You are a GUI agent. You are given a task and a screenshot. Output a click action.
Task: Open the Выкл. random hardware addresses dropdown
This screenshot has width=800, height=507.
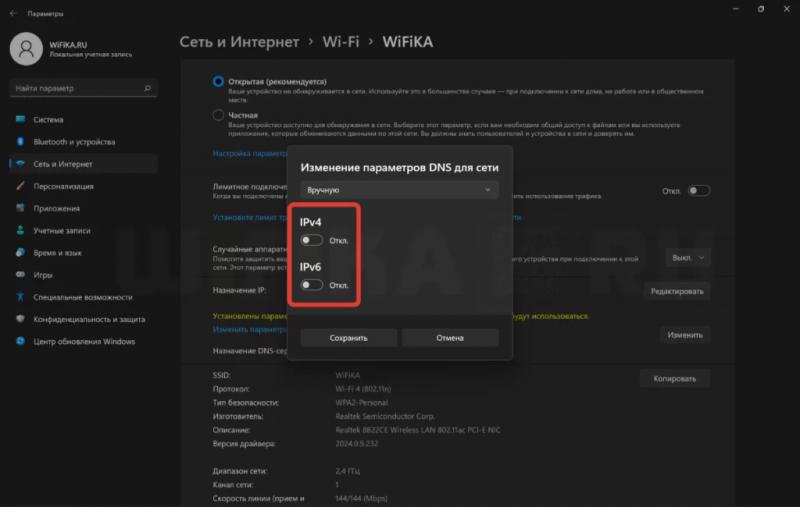(688, 258)
